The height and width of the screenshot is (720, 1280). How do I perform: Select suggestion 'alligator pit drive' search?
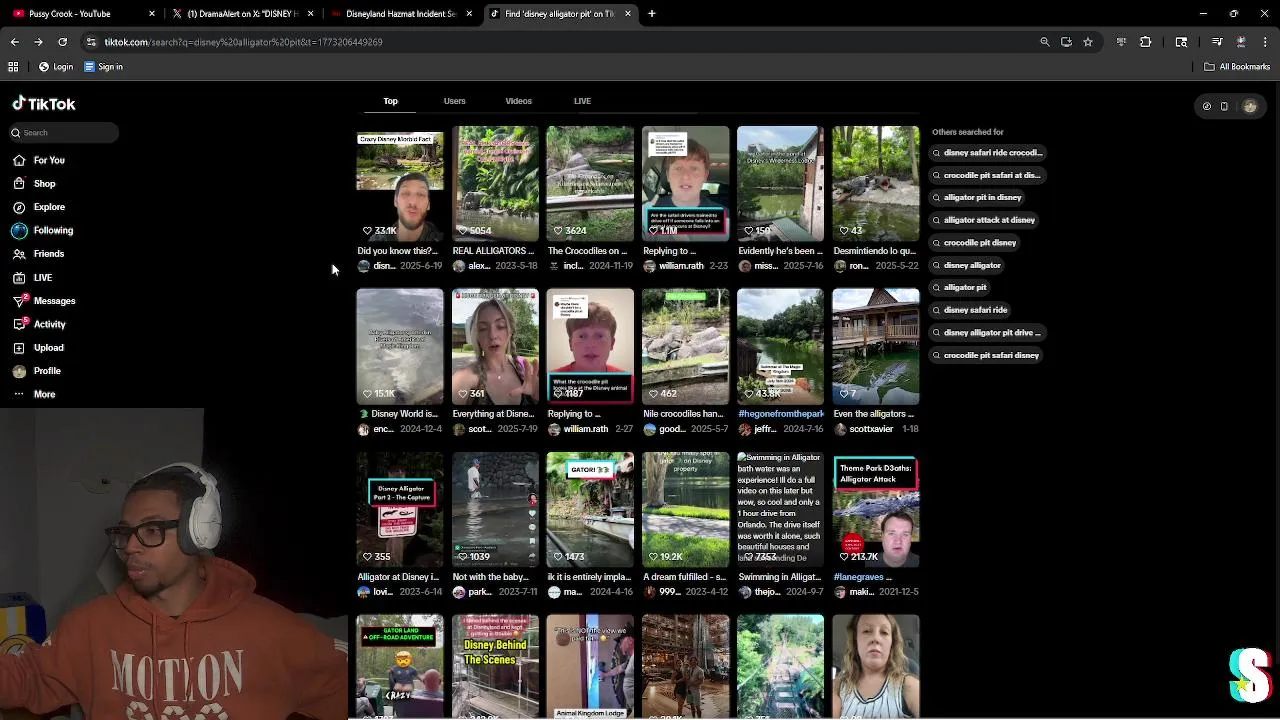987,333
